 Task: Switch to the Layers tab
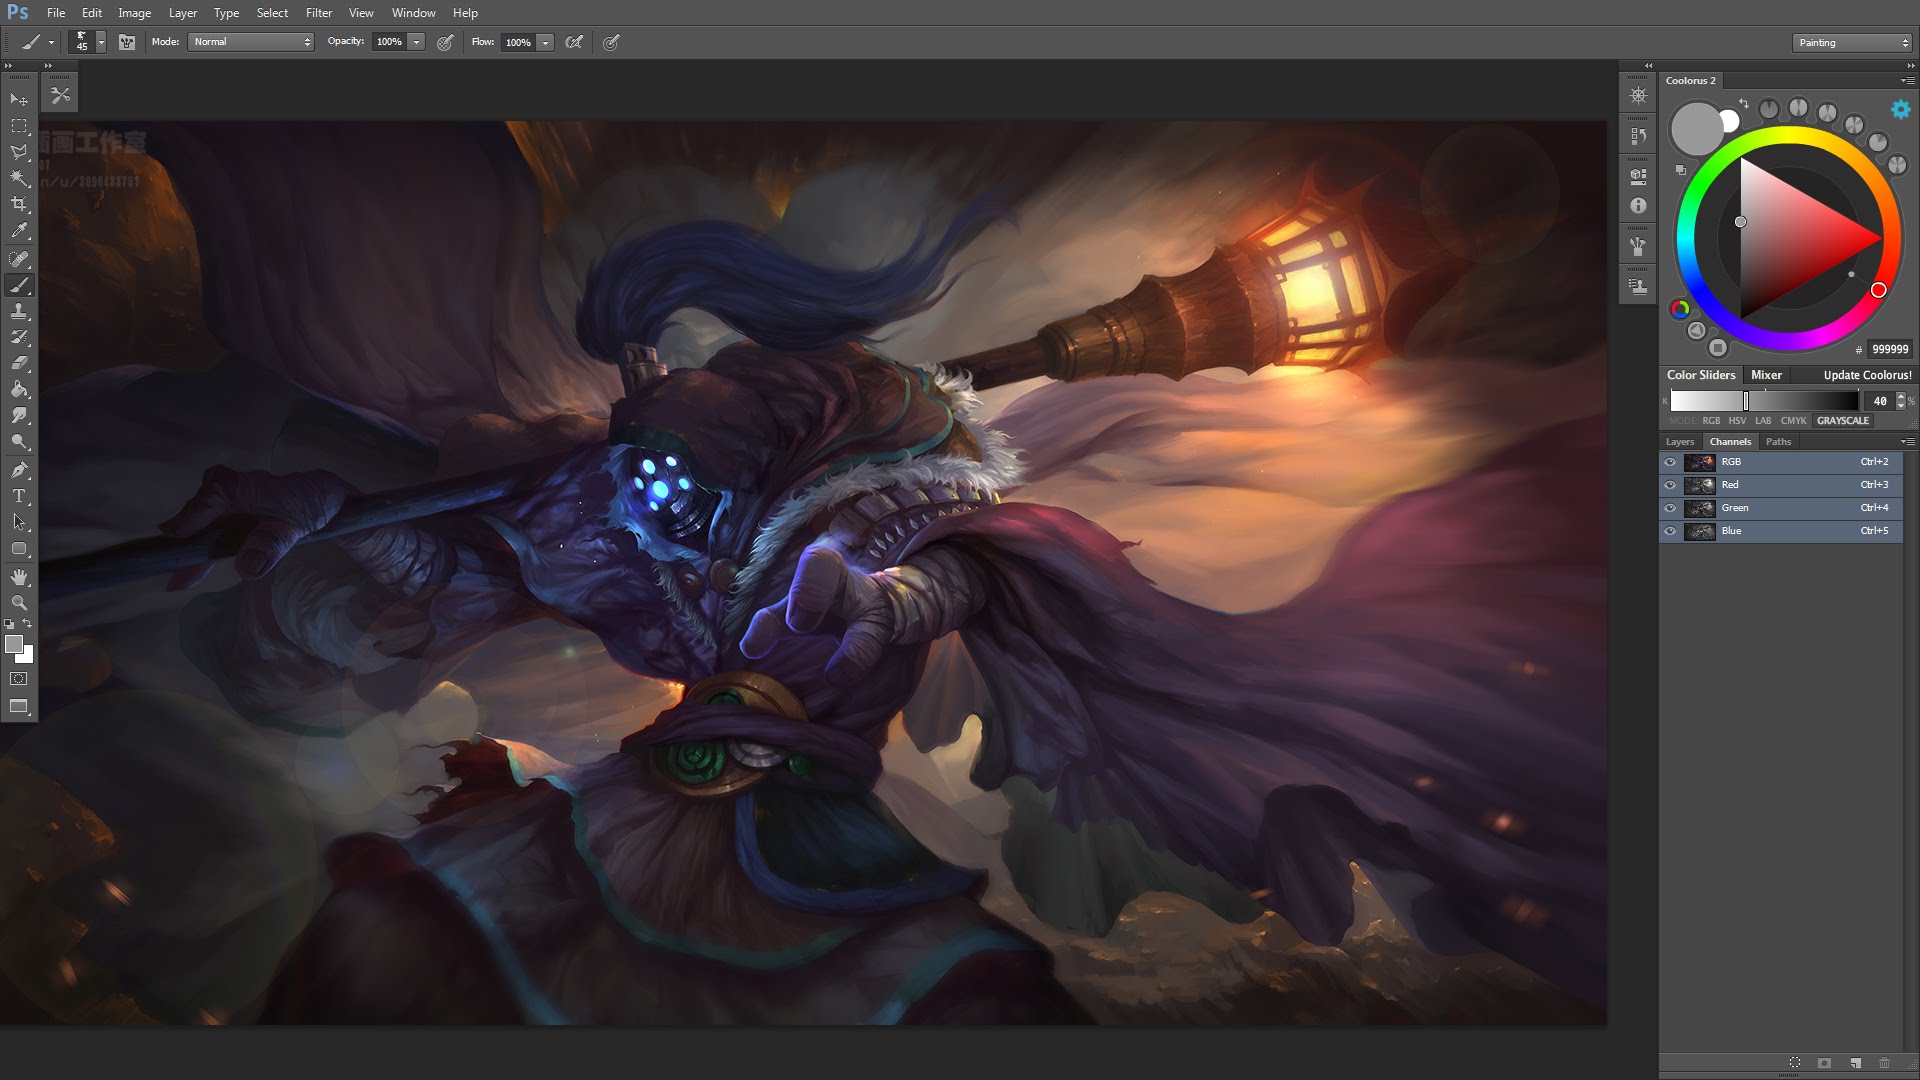point(1680,441)
